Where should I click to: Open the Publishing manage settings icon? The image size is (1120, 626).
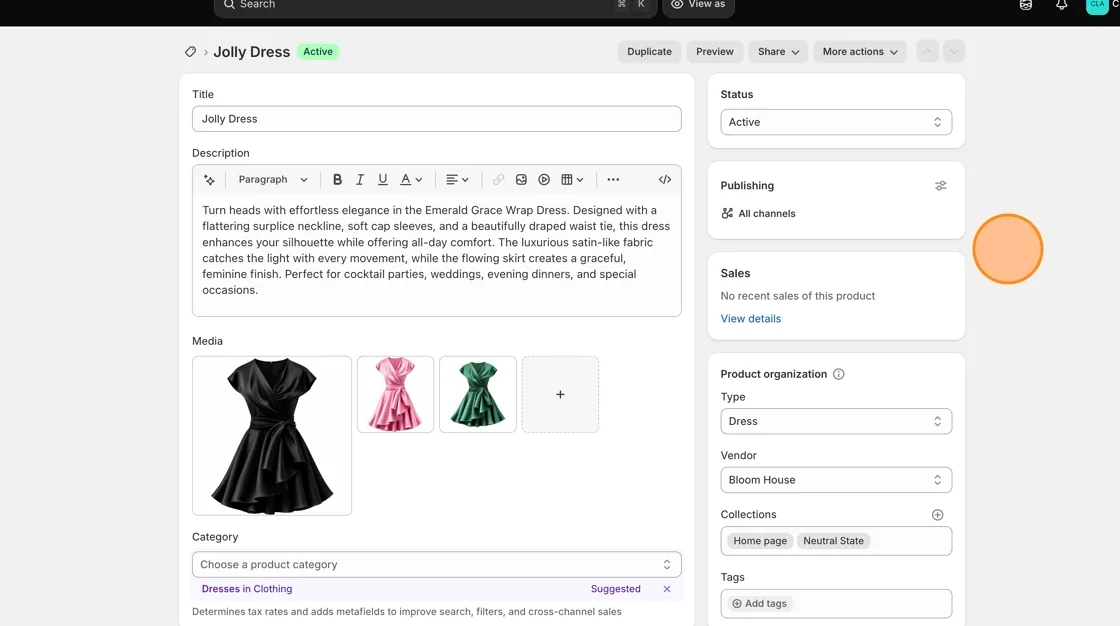click(941, 186)
